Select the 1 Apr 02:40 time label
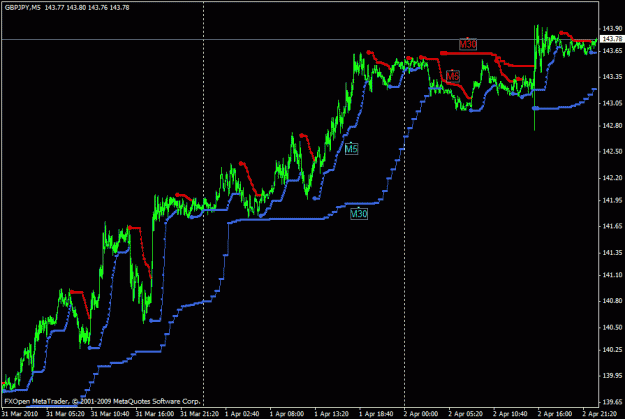 [x=242, y=414]
